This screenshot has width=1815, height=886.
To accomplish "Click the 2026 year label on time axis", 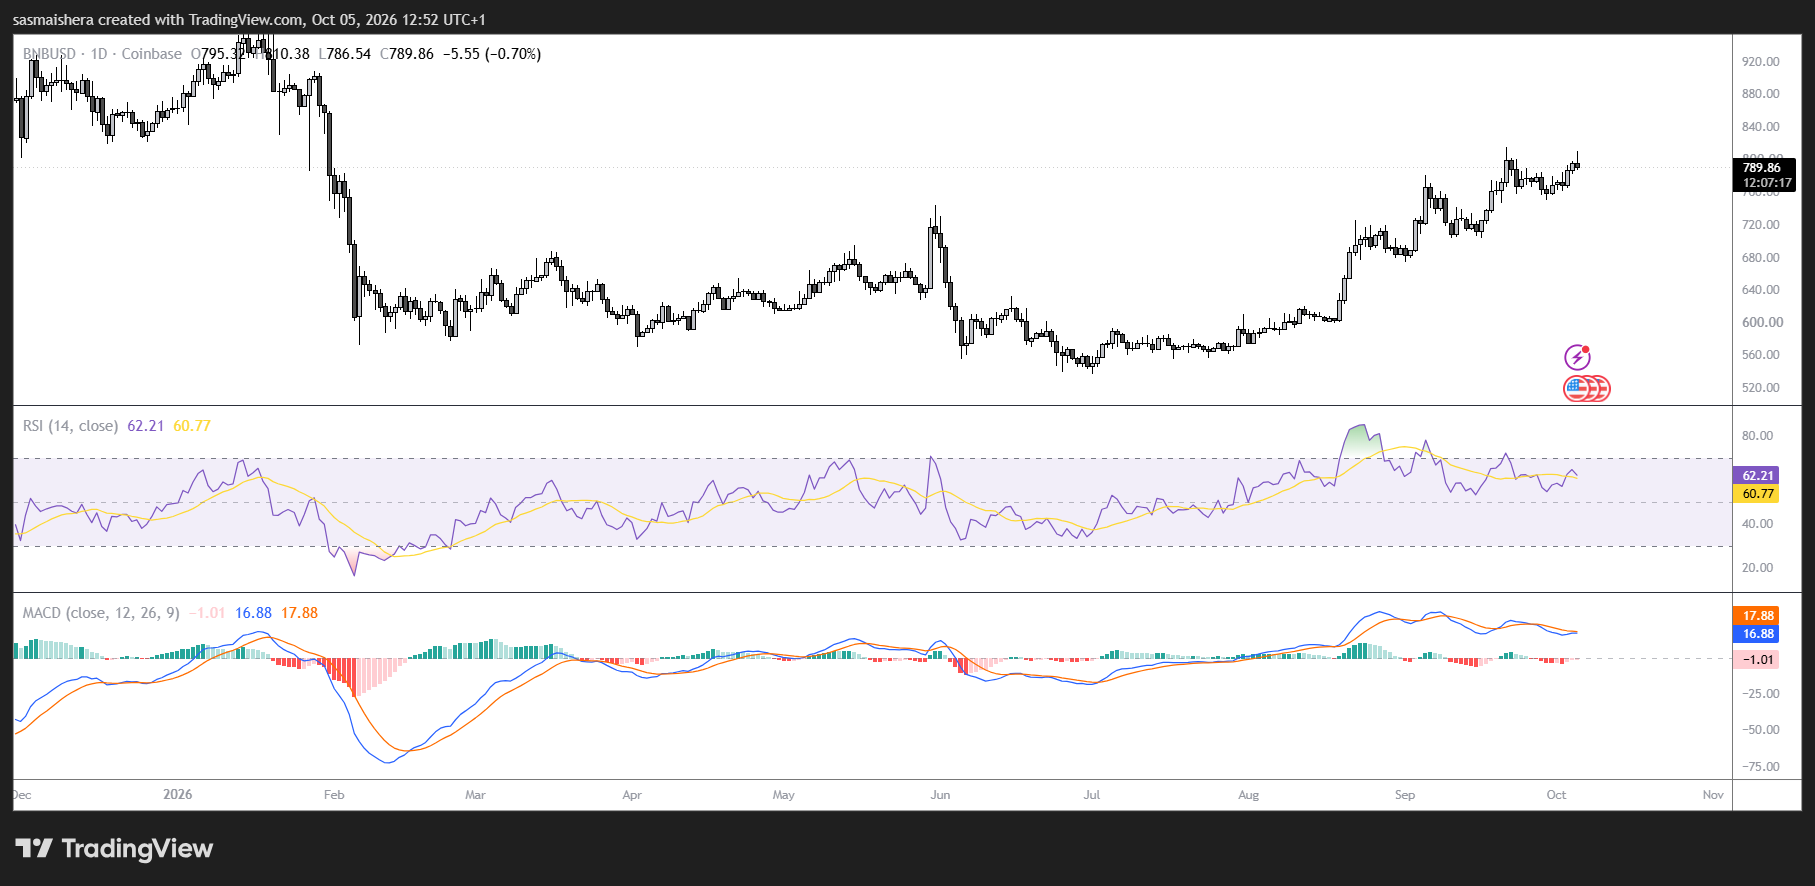I will pos(177,795).
